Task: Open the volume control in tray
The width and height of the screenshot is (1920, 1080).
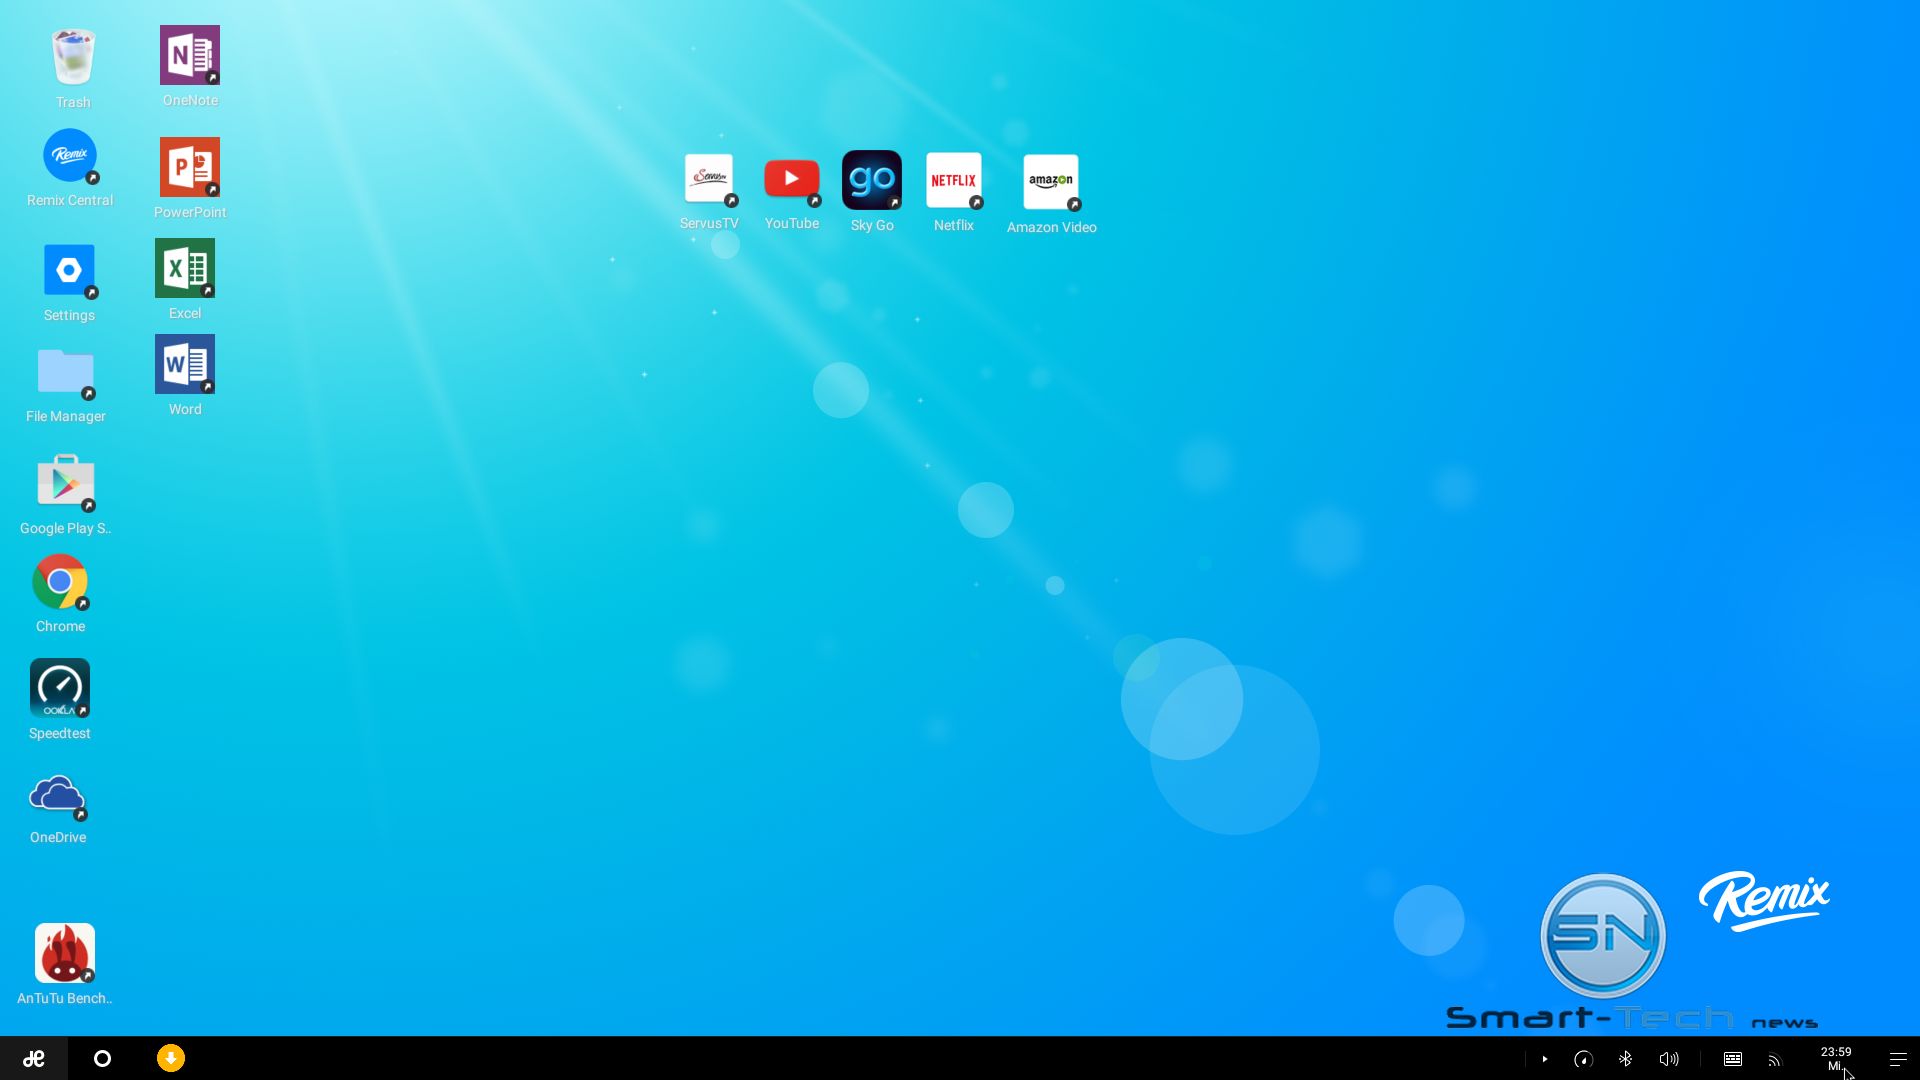Action: point(1669,1059)
